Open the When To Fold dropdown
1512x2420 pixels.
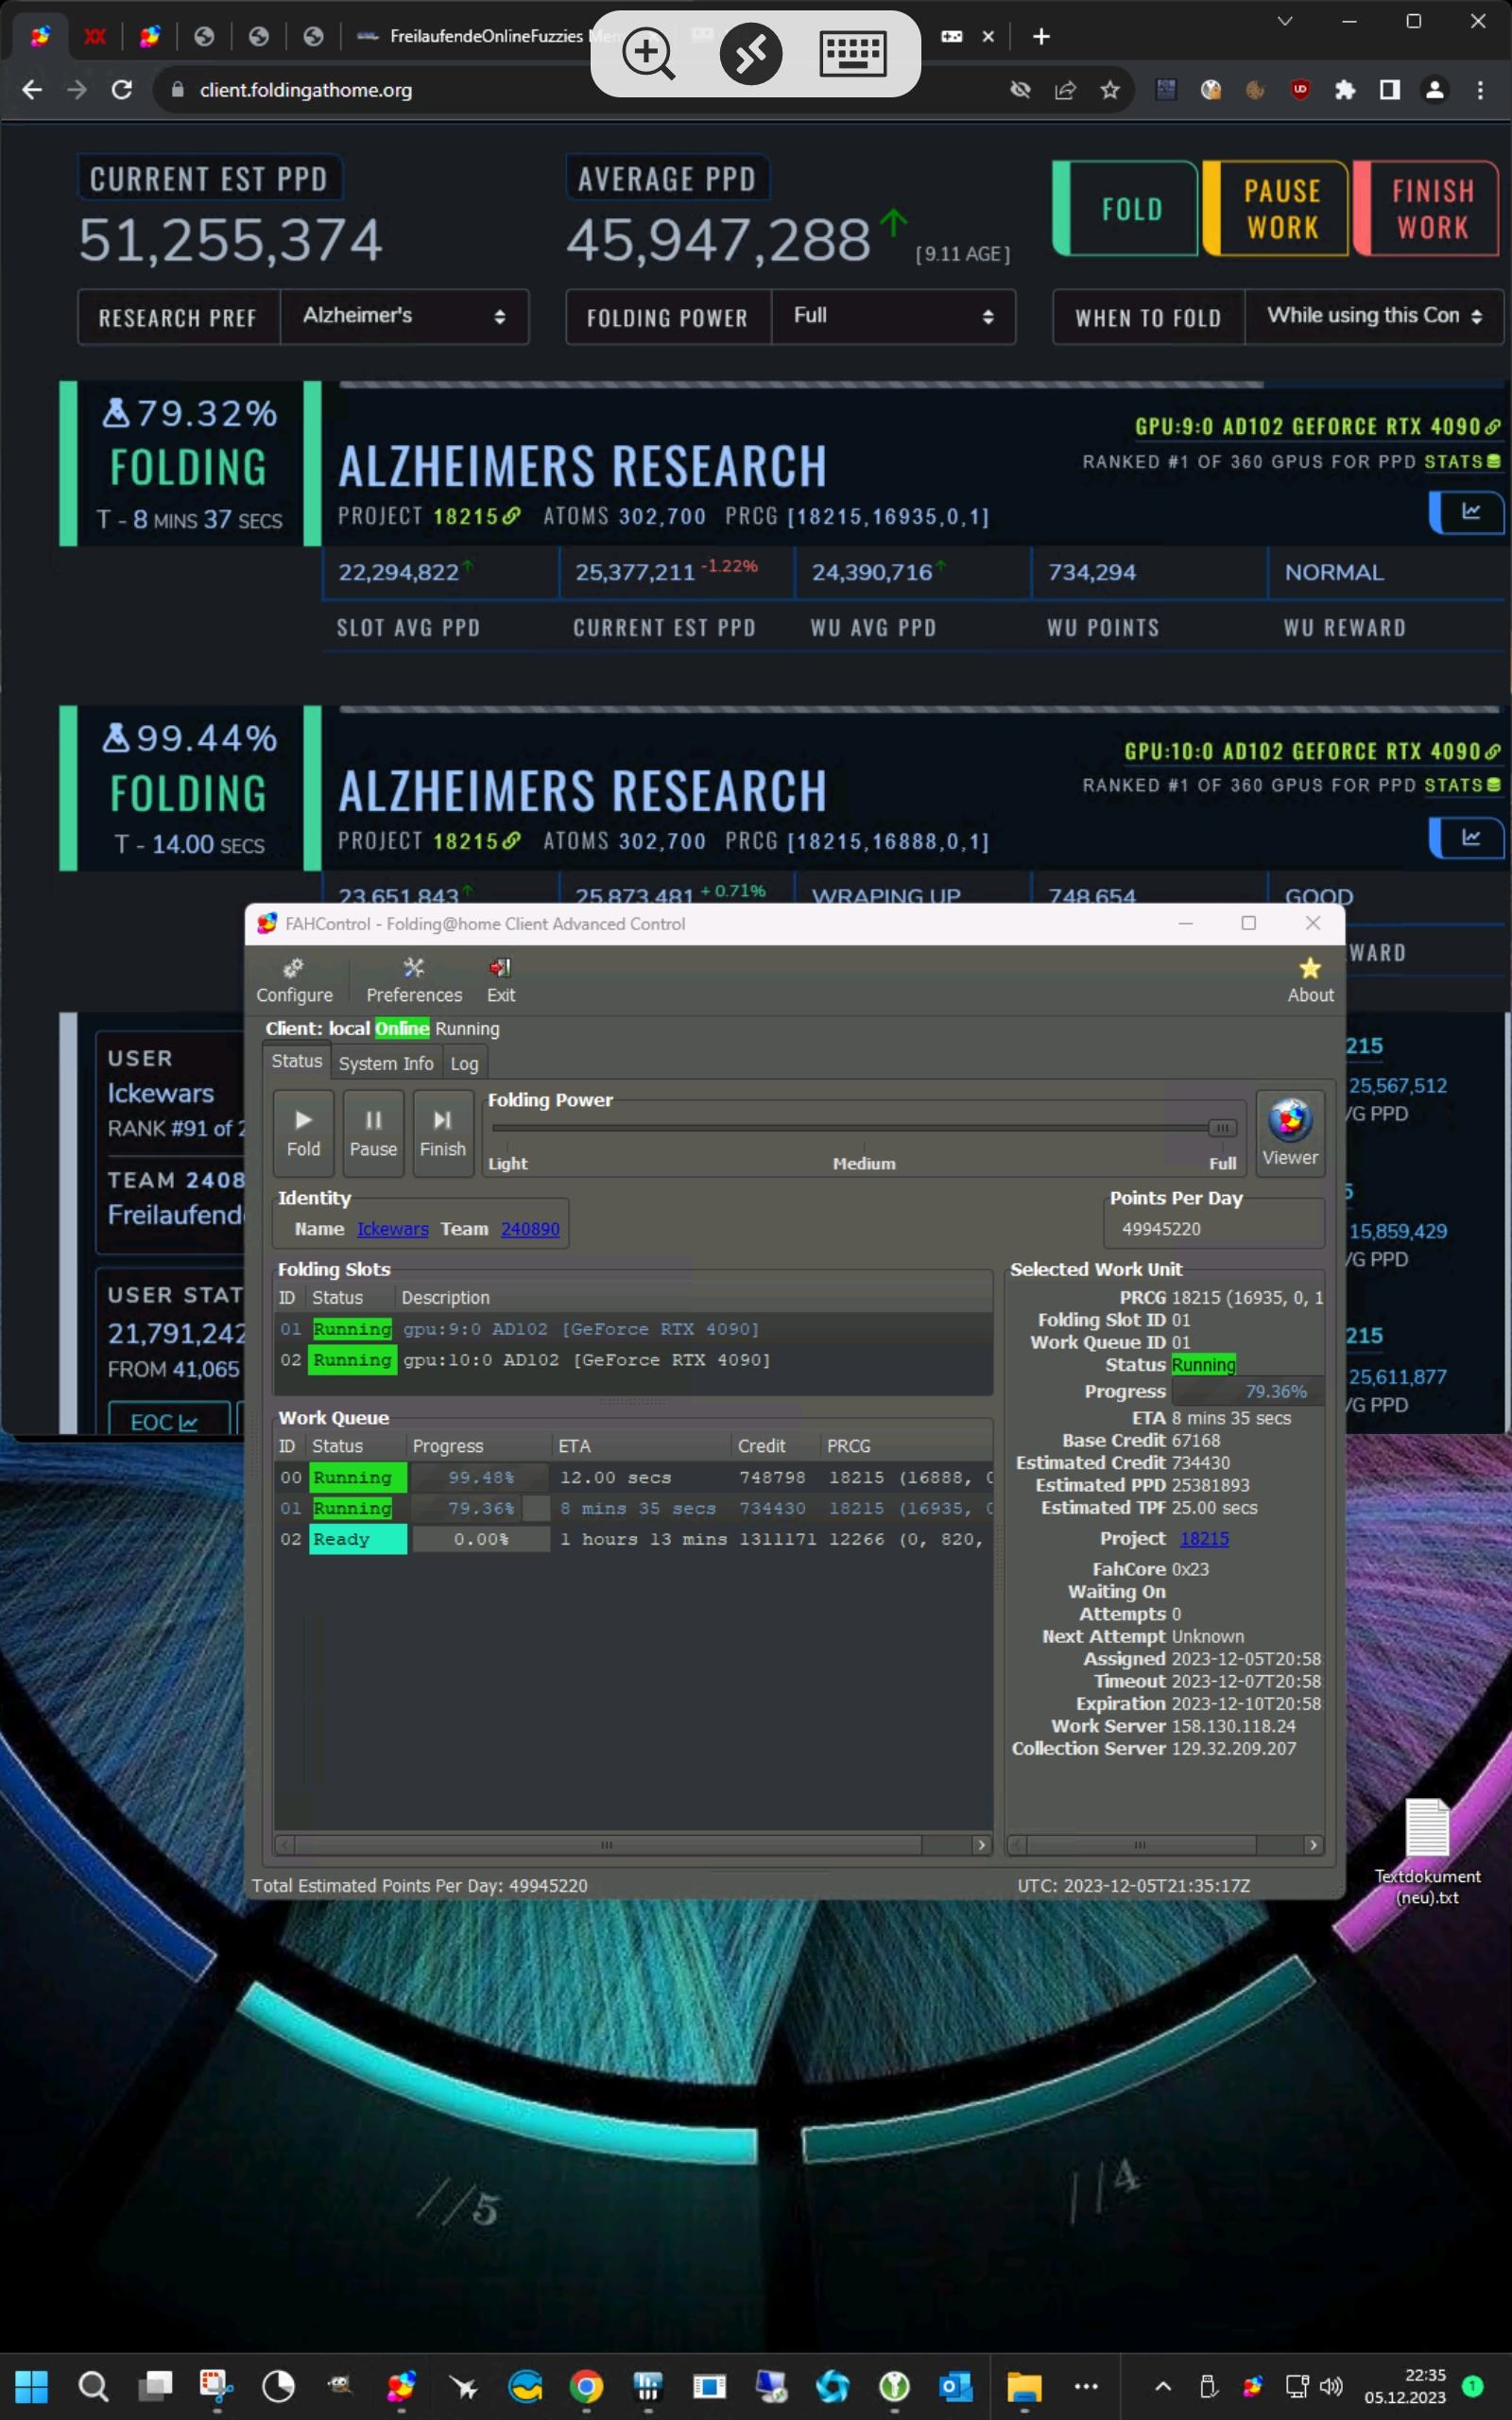(x=1373, y=316)
